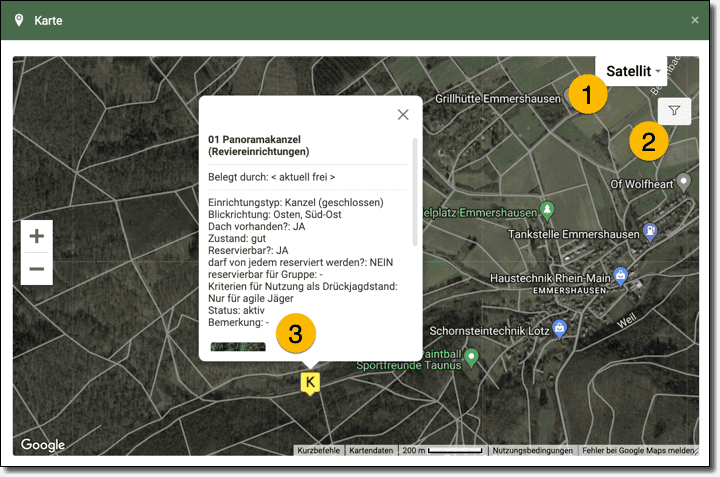720x477 pixels.
Task: Close the Panoramakanzel info popup
Action: tap(403, 115)
